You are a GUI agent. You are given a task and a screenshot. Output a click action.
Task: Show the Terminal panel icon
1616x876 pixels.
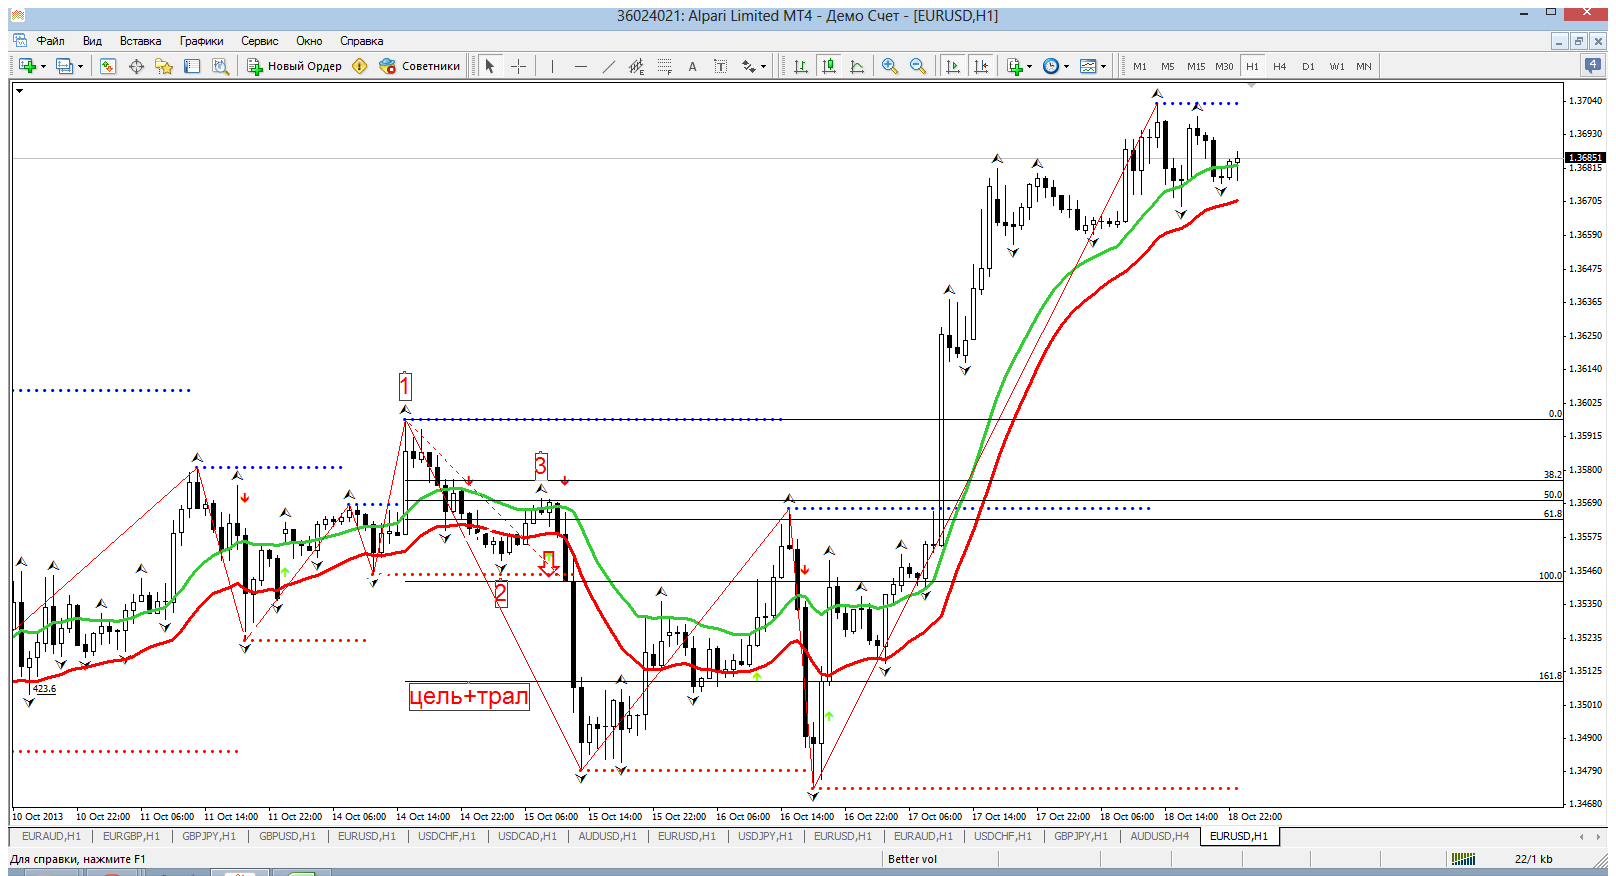tap(192, 66)
